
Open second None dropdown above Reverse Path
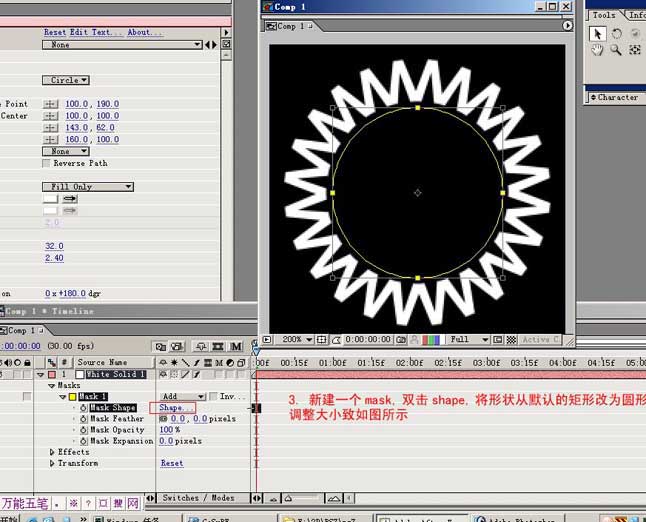click(66, 151)
